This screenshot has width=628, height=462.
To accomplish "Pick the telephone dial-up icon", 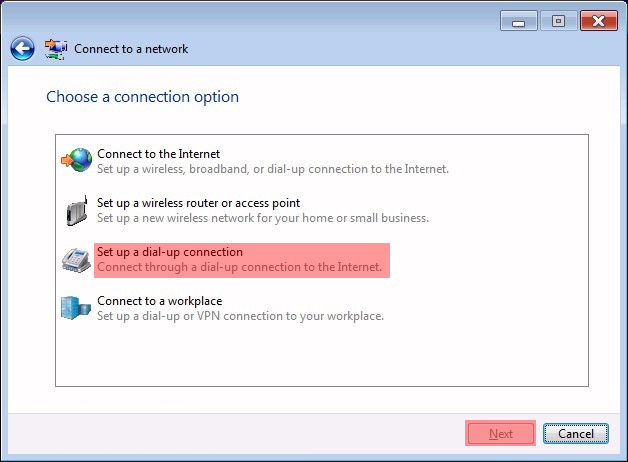I will tap(76, 260).
